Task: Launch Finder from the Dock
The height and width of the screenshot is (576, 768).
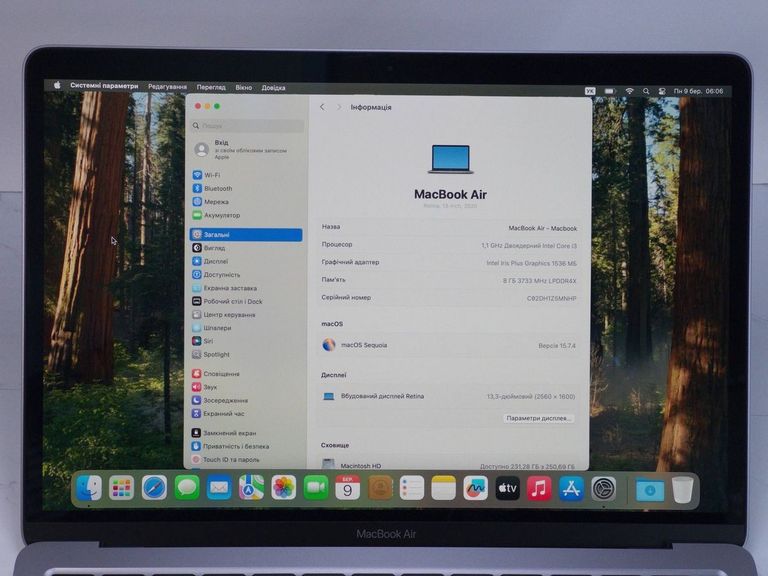Action: [x=89, y=488]
